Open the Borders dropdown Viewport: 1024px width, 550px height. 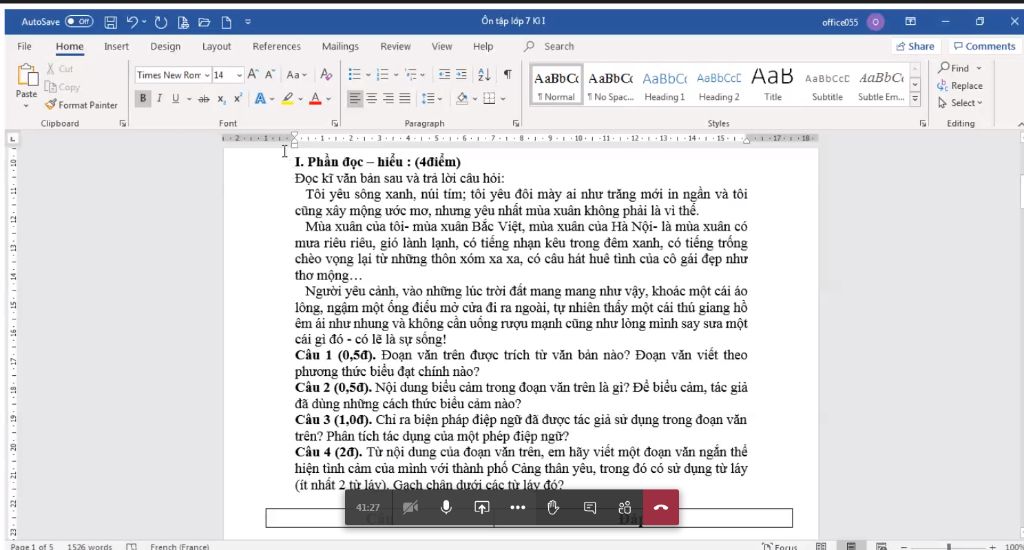click(503, 99)
